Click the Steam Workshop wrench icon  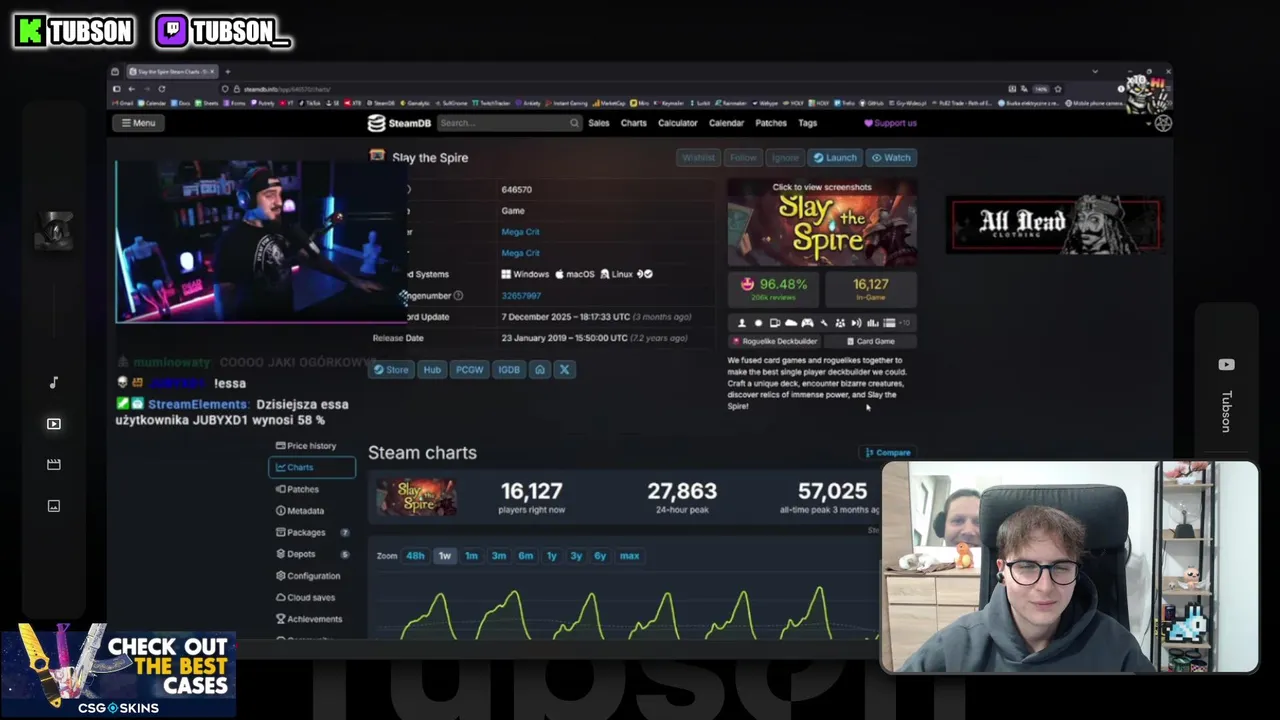(x=824, y=323)
